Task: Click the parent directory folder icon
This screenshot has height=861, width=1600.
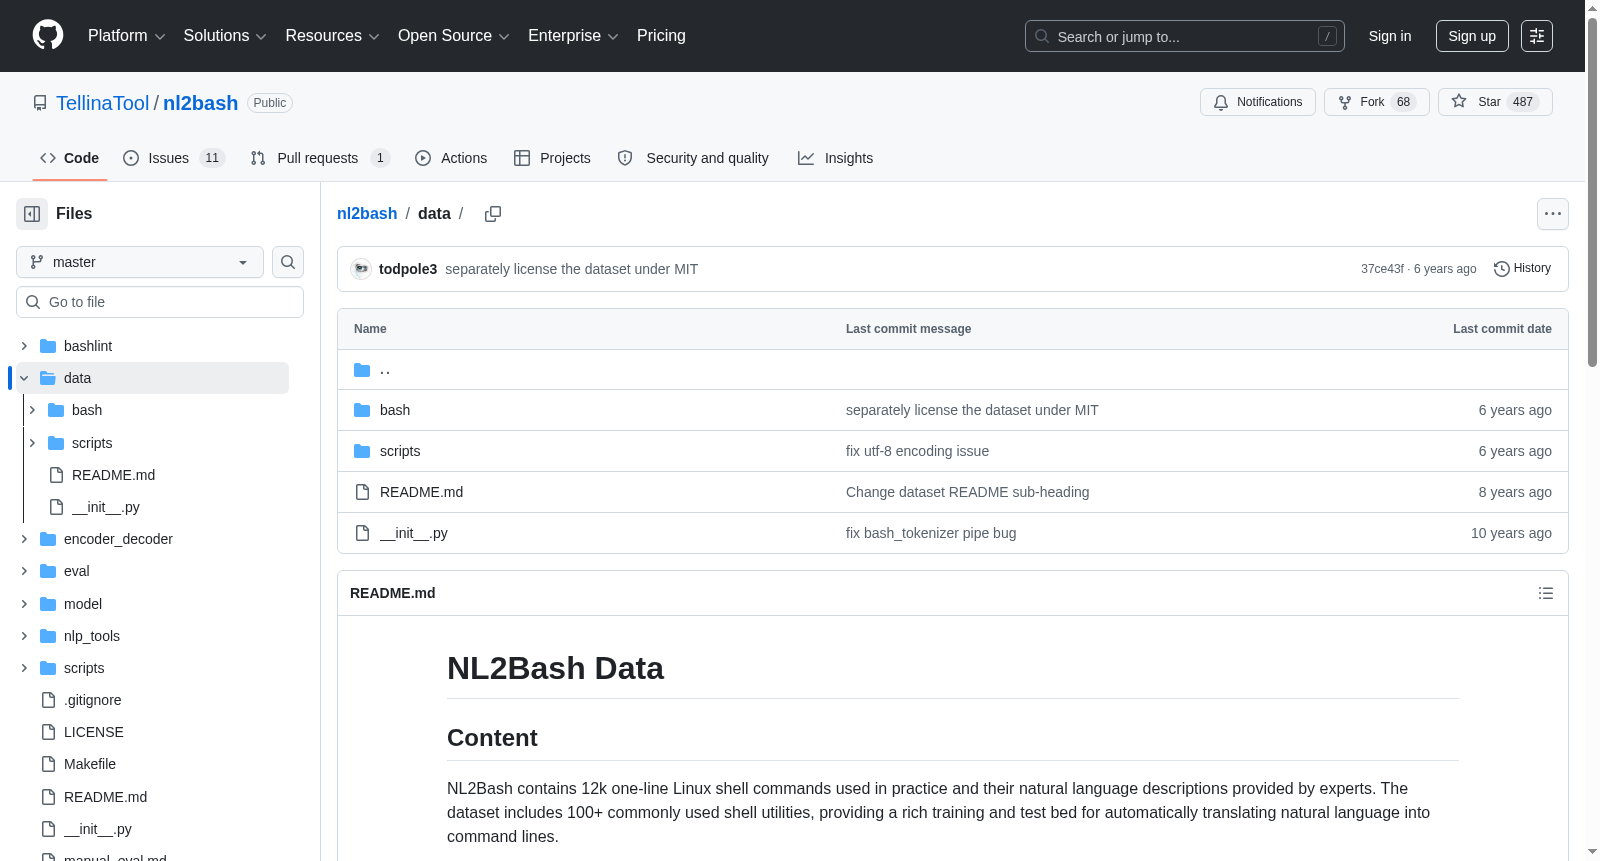Action: point(362,370)
